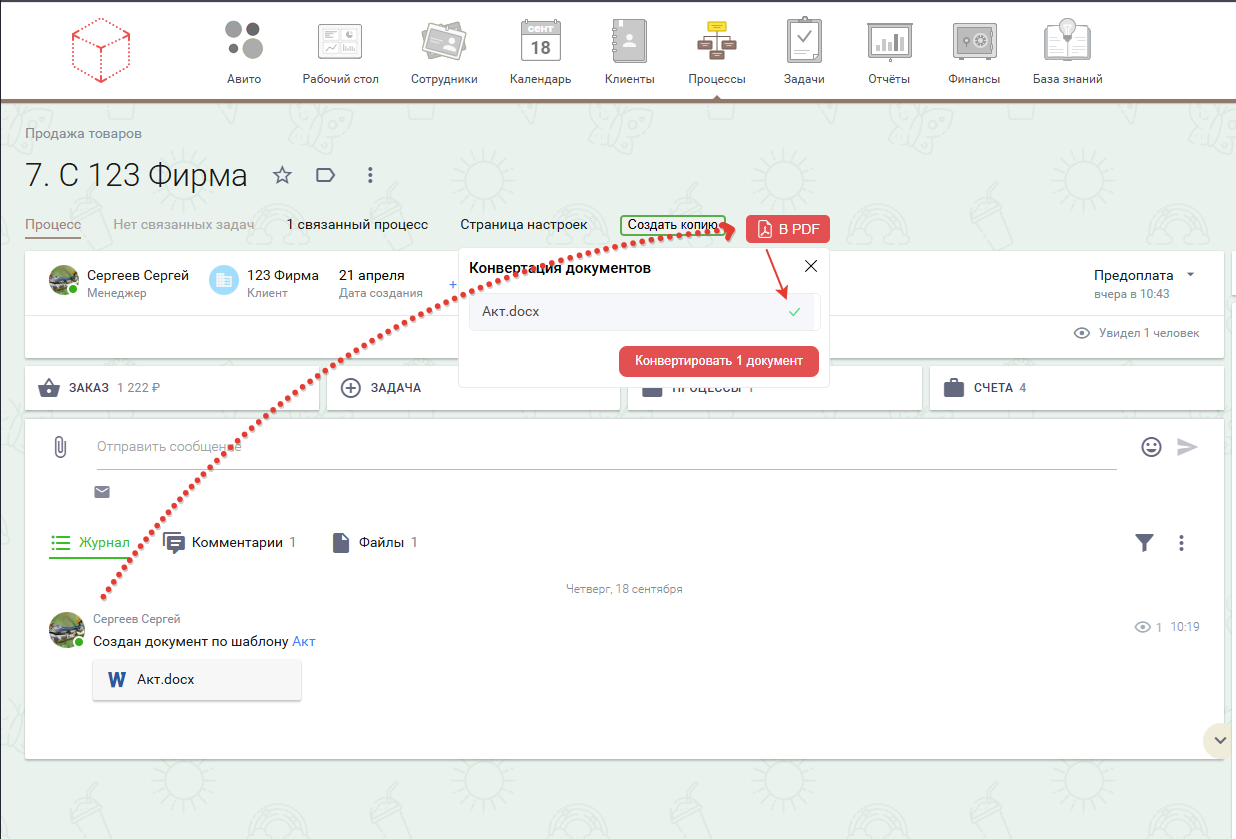Open База знаний knowledge base icon
This screenshot has height=839, width=1236.
click(x=1067, y=42)
